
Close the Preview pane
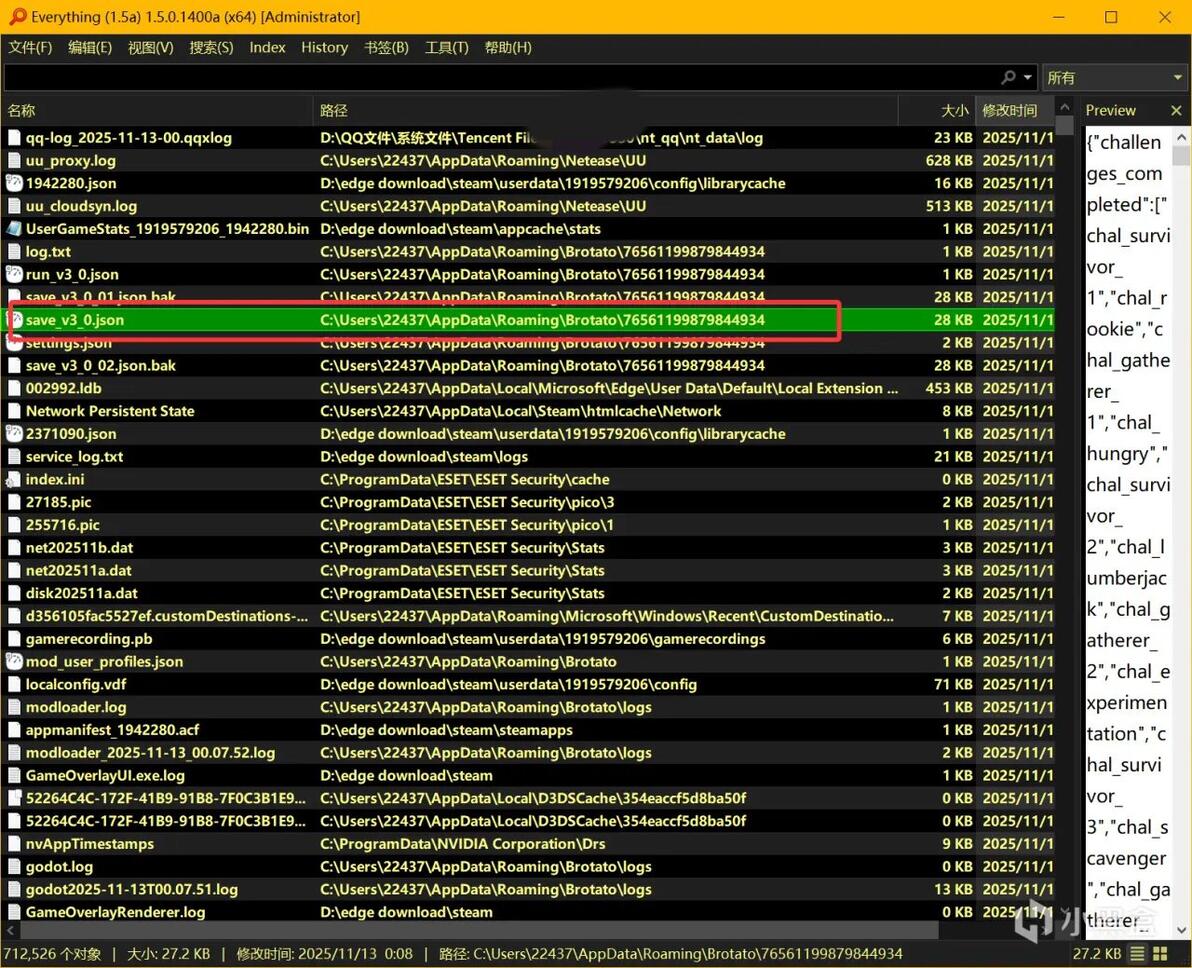[x=1176, y=111]
